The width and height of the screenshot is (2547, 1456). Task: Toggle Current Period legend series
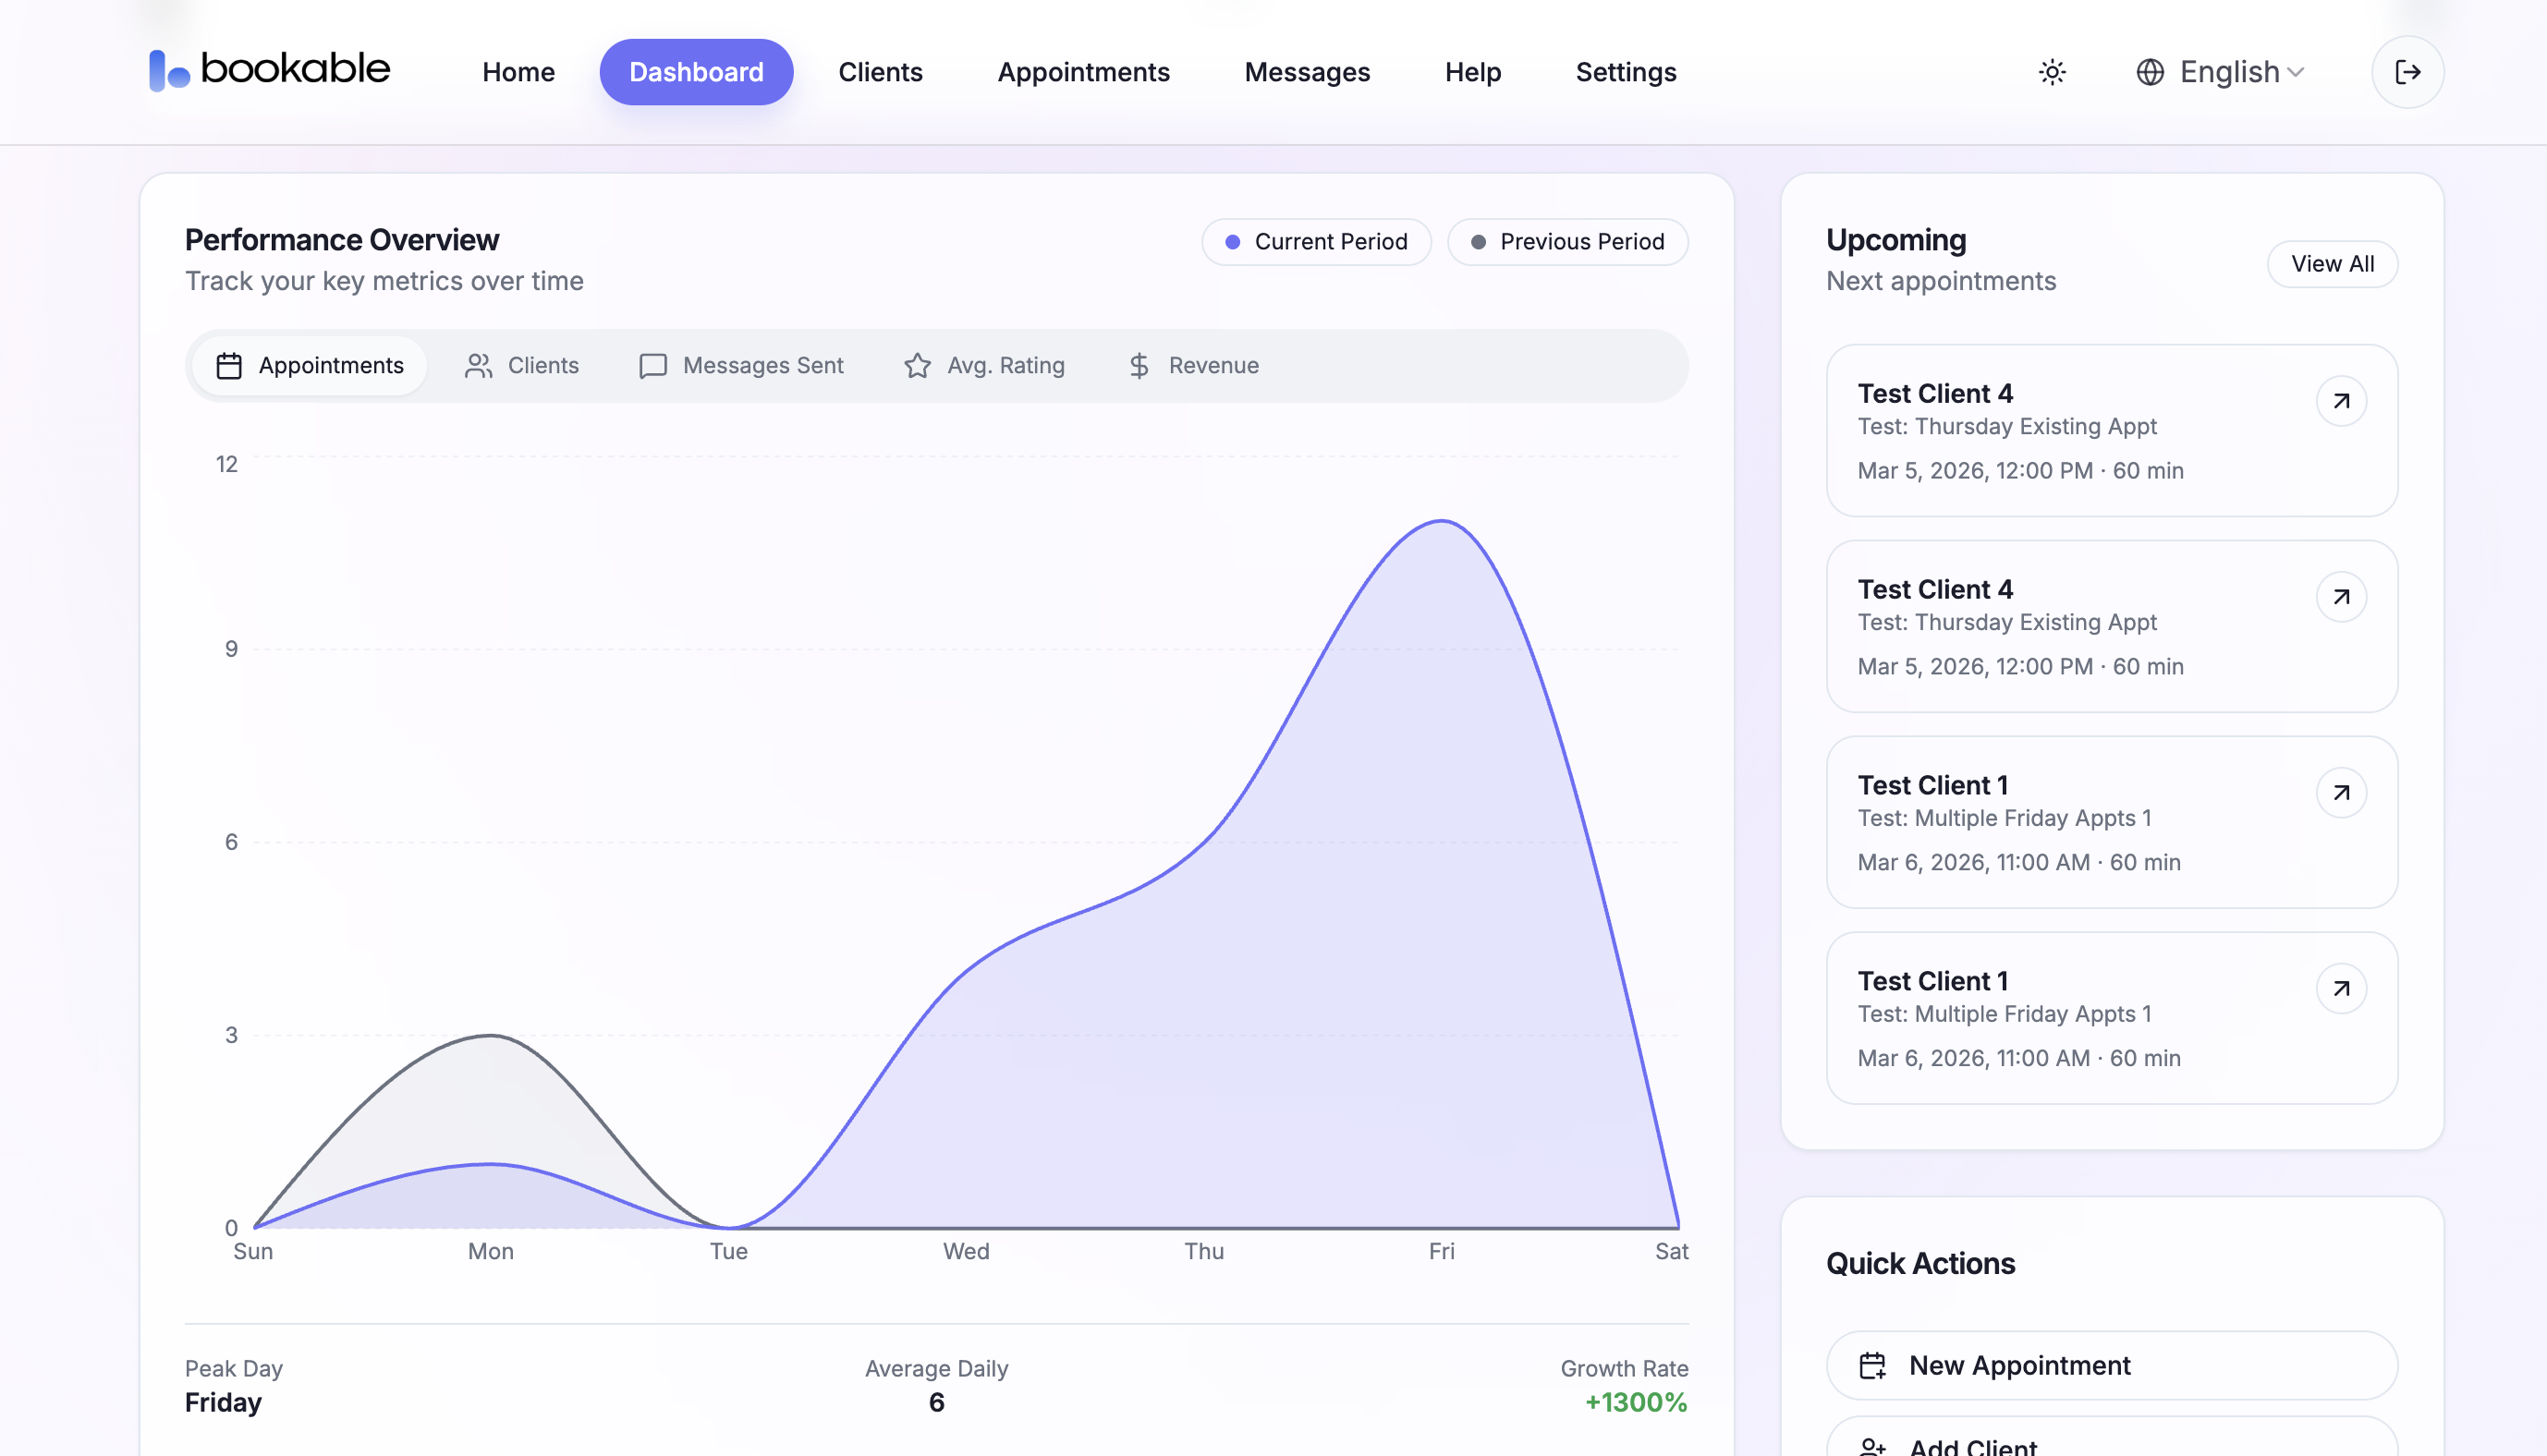(x=1316, y=242)
